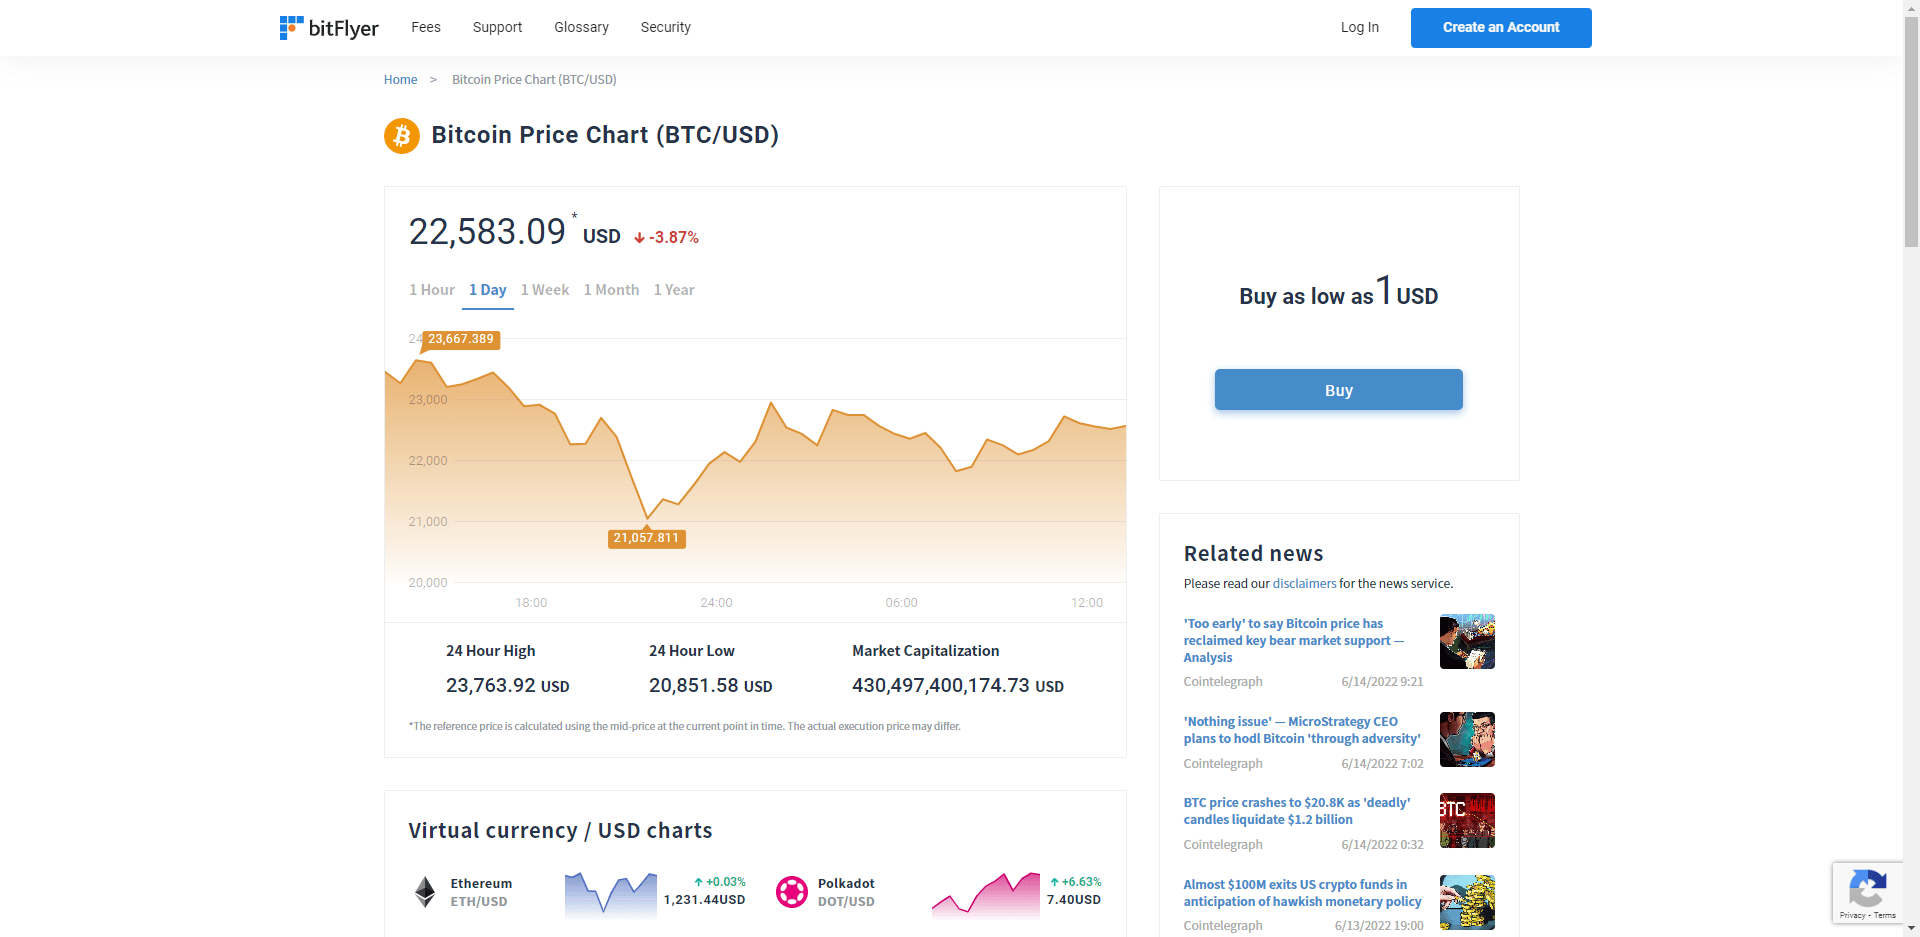Navigate to the Glossary
This screenshot has height=937, width=1920.
pos(581,27)
